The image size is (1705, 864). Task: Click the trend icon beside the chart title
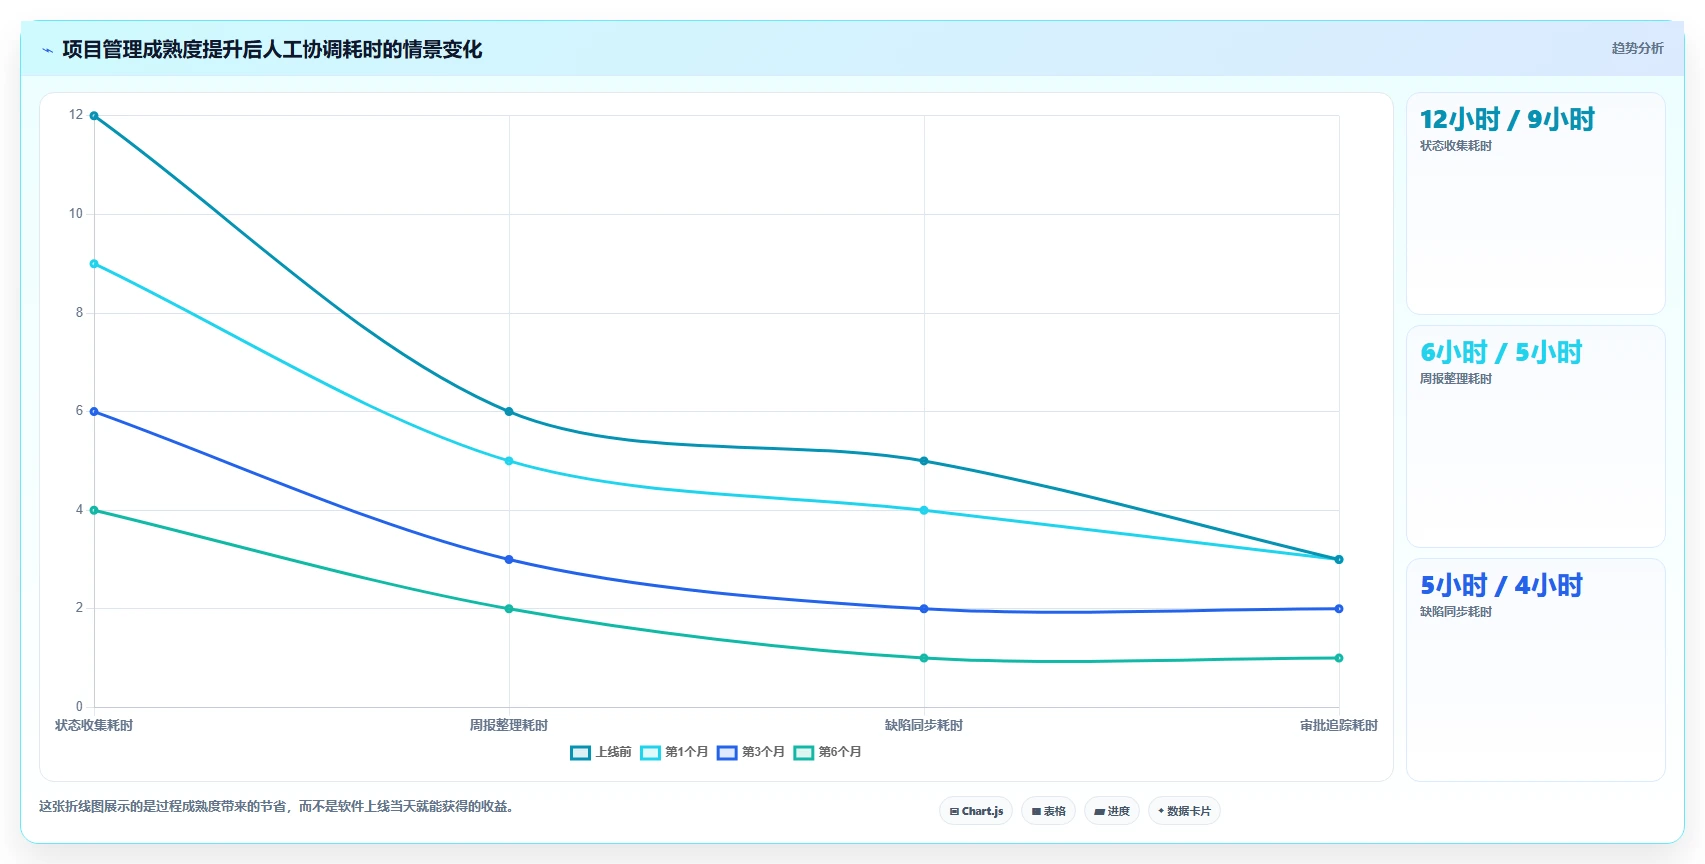[x=47, y=50]
